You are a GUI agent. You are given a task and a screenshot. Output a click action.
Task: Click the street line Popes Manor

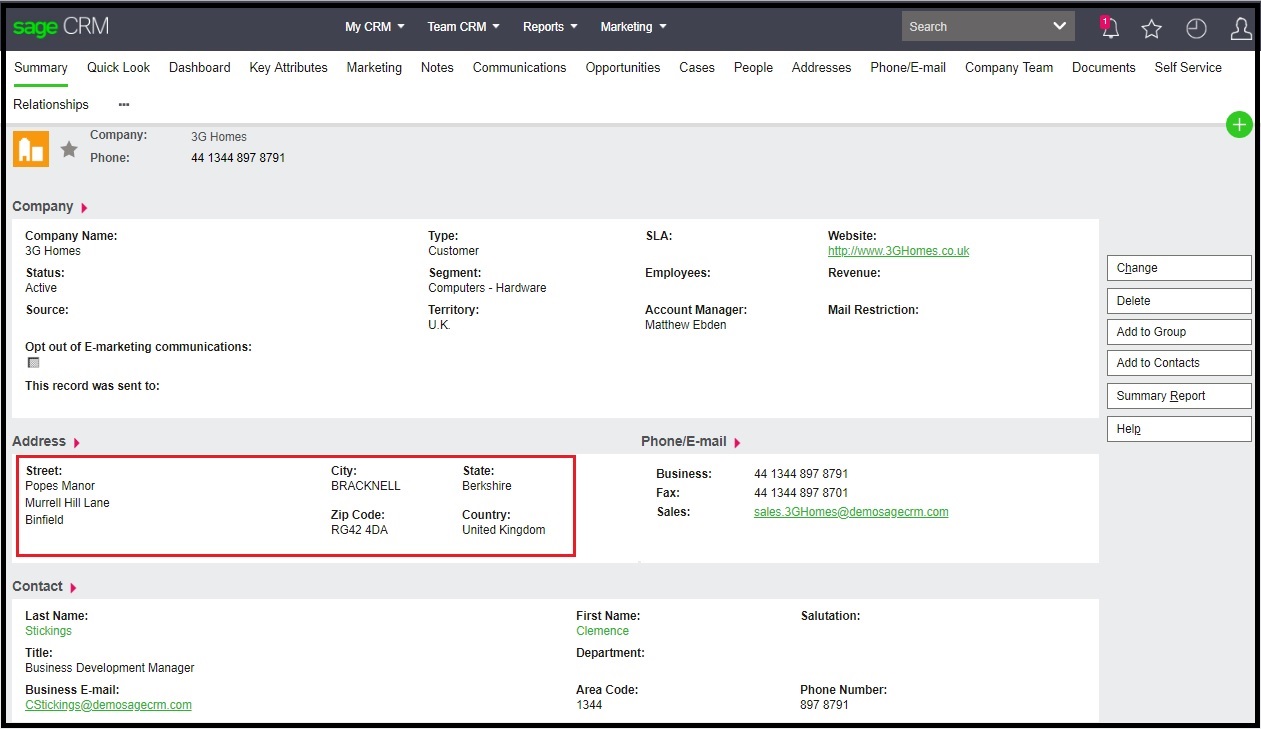pos(60,486)
